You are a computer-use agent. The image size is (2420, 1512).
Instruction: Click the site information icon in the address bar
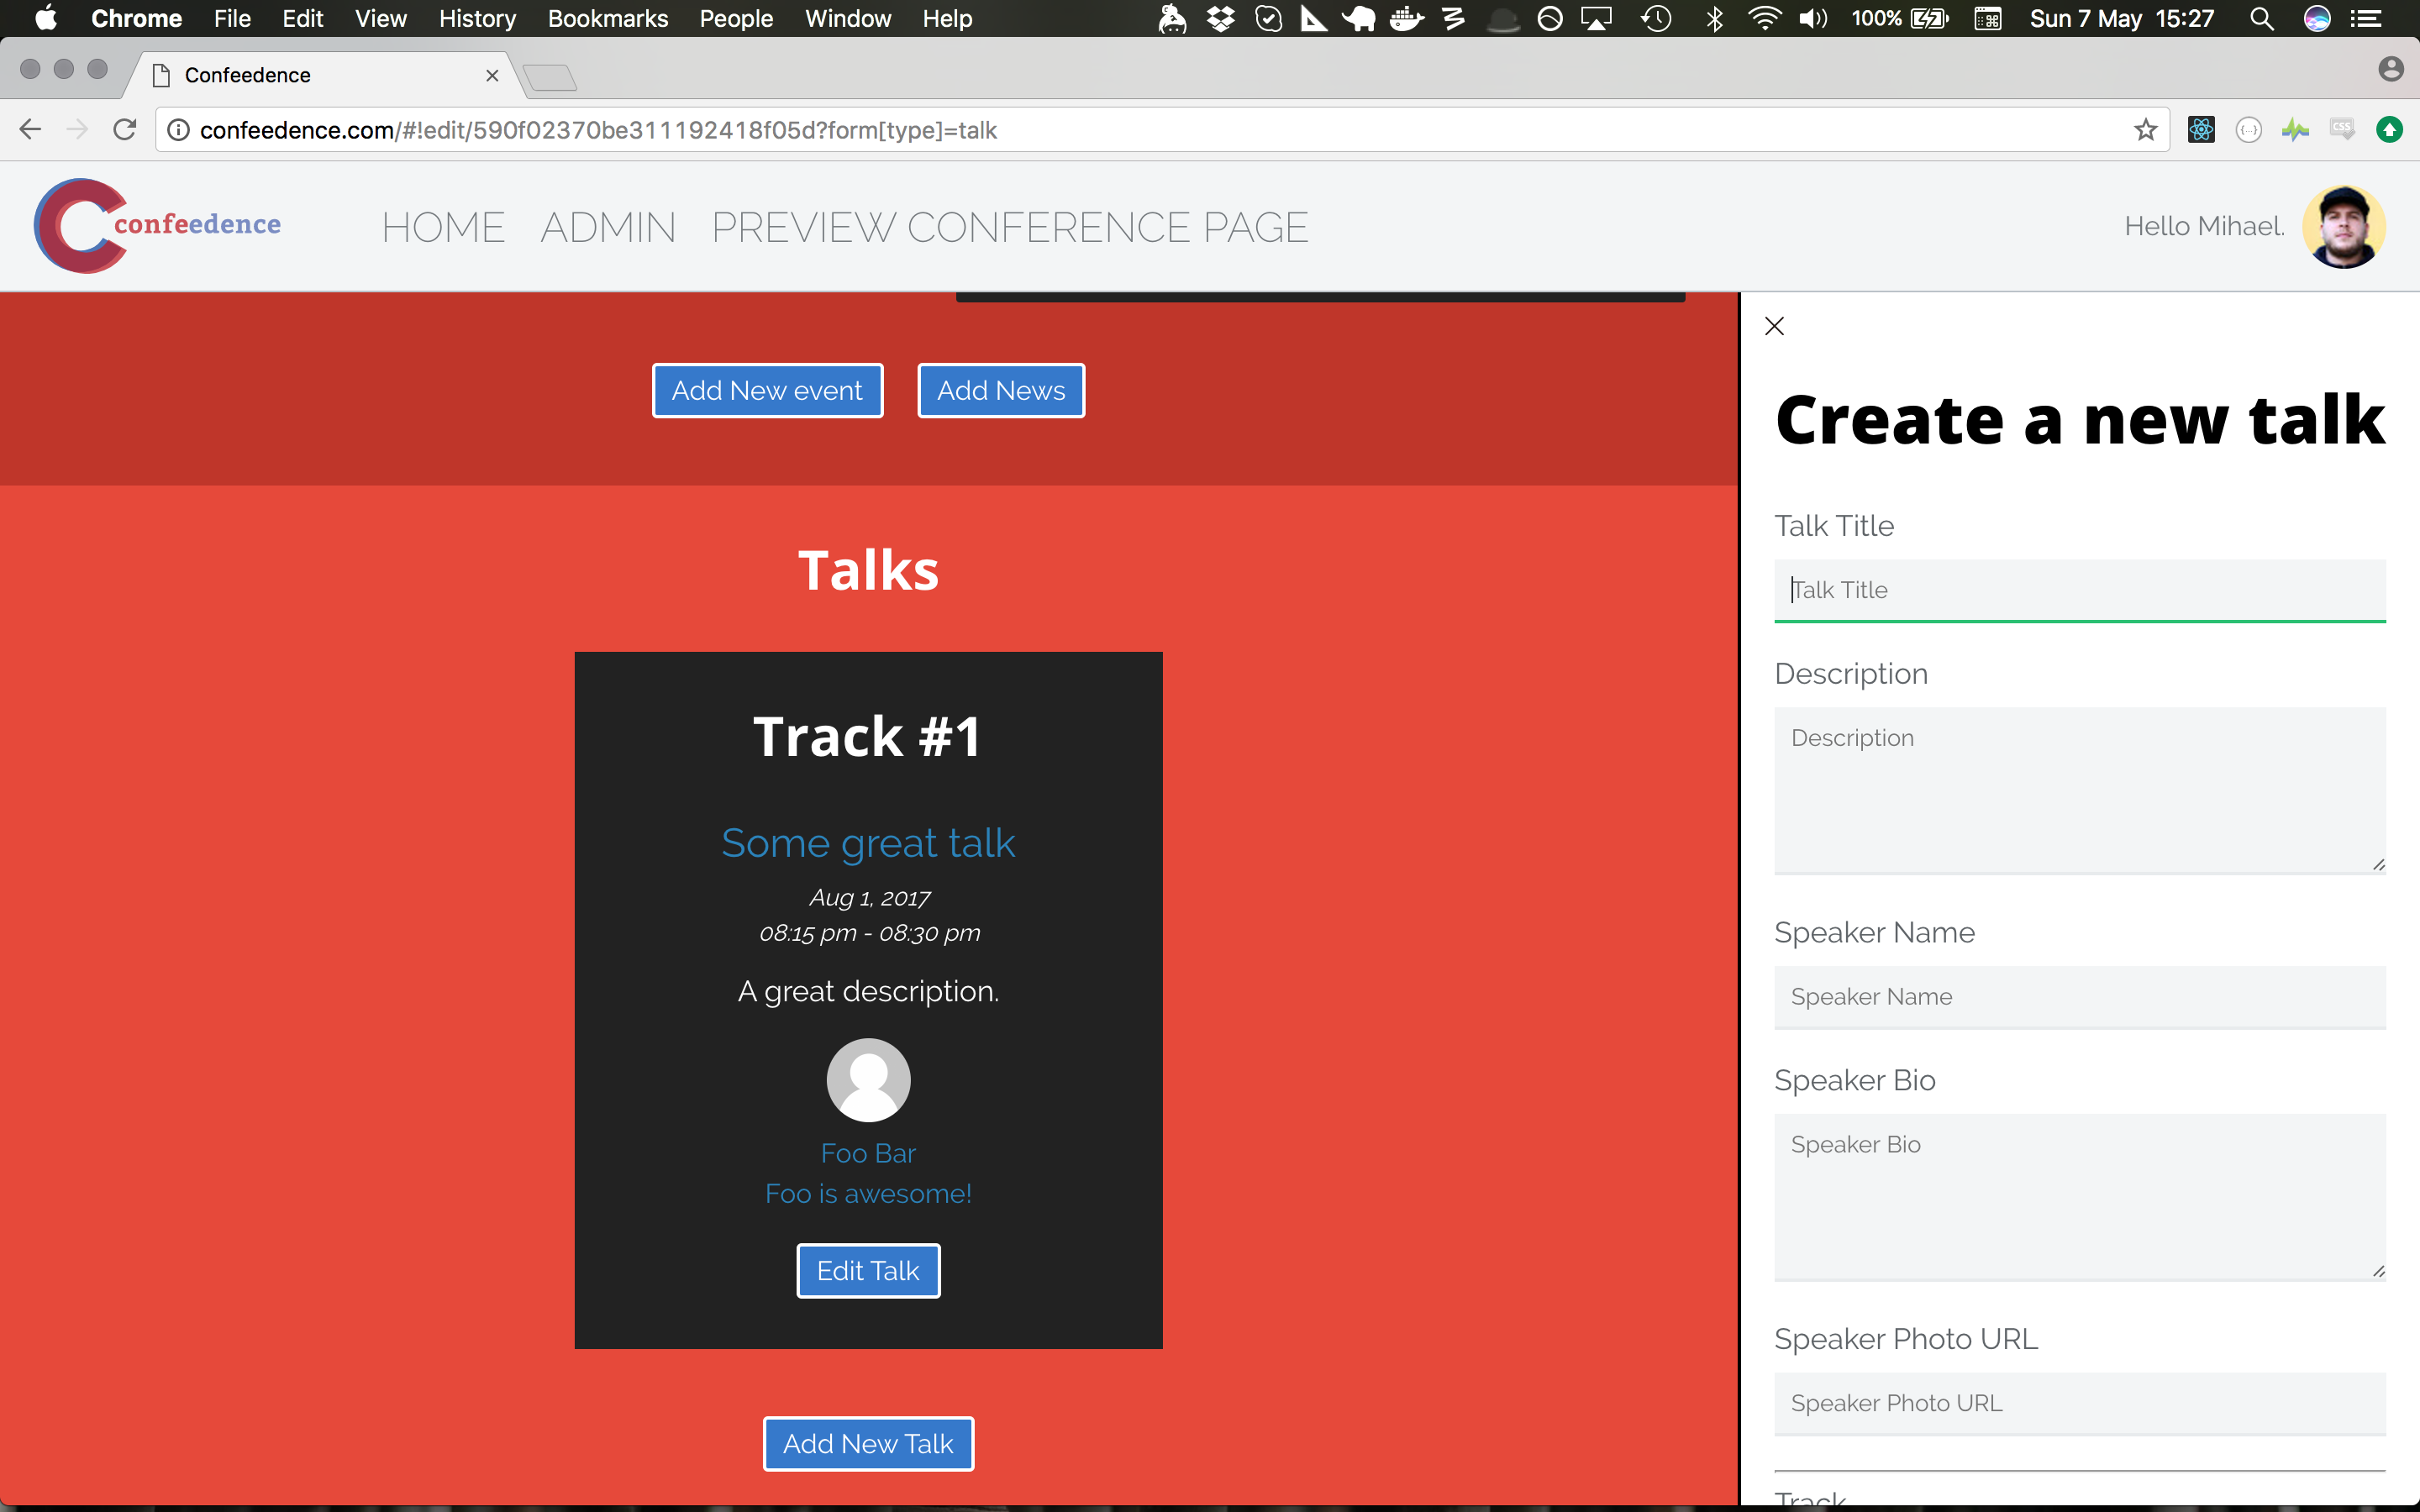click(178, 130)
